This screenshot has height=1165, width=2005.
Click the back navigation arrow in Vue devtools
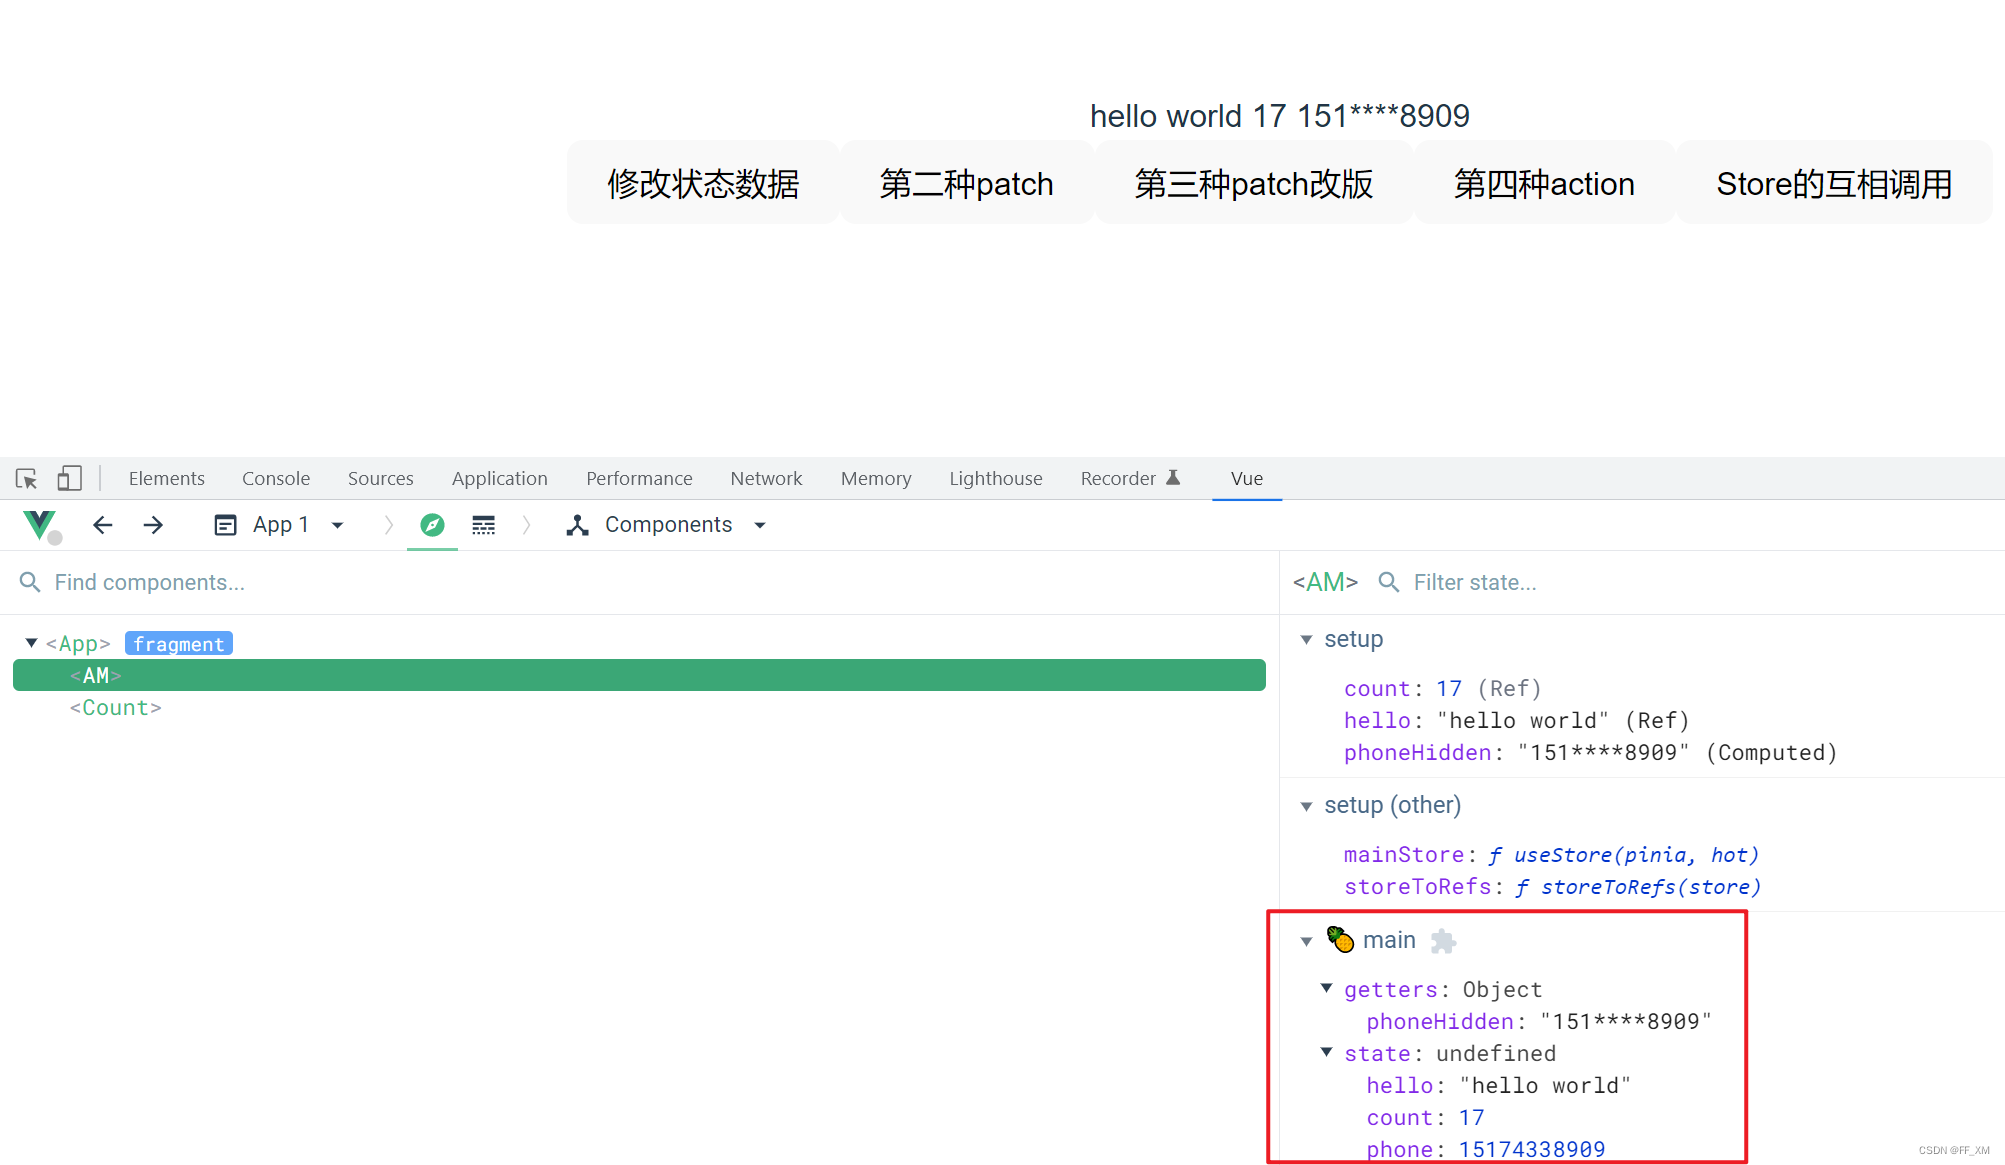pyautogui.click(x=103, y=524)
